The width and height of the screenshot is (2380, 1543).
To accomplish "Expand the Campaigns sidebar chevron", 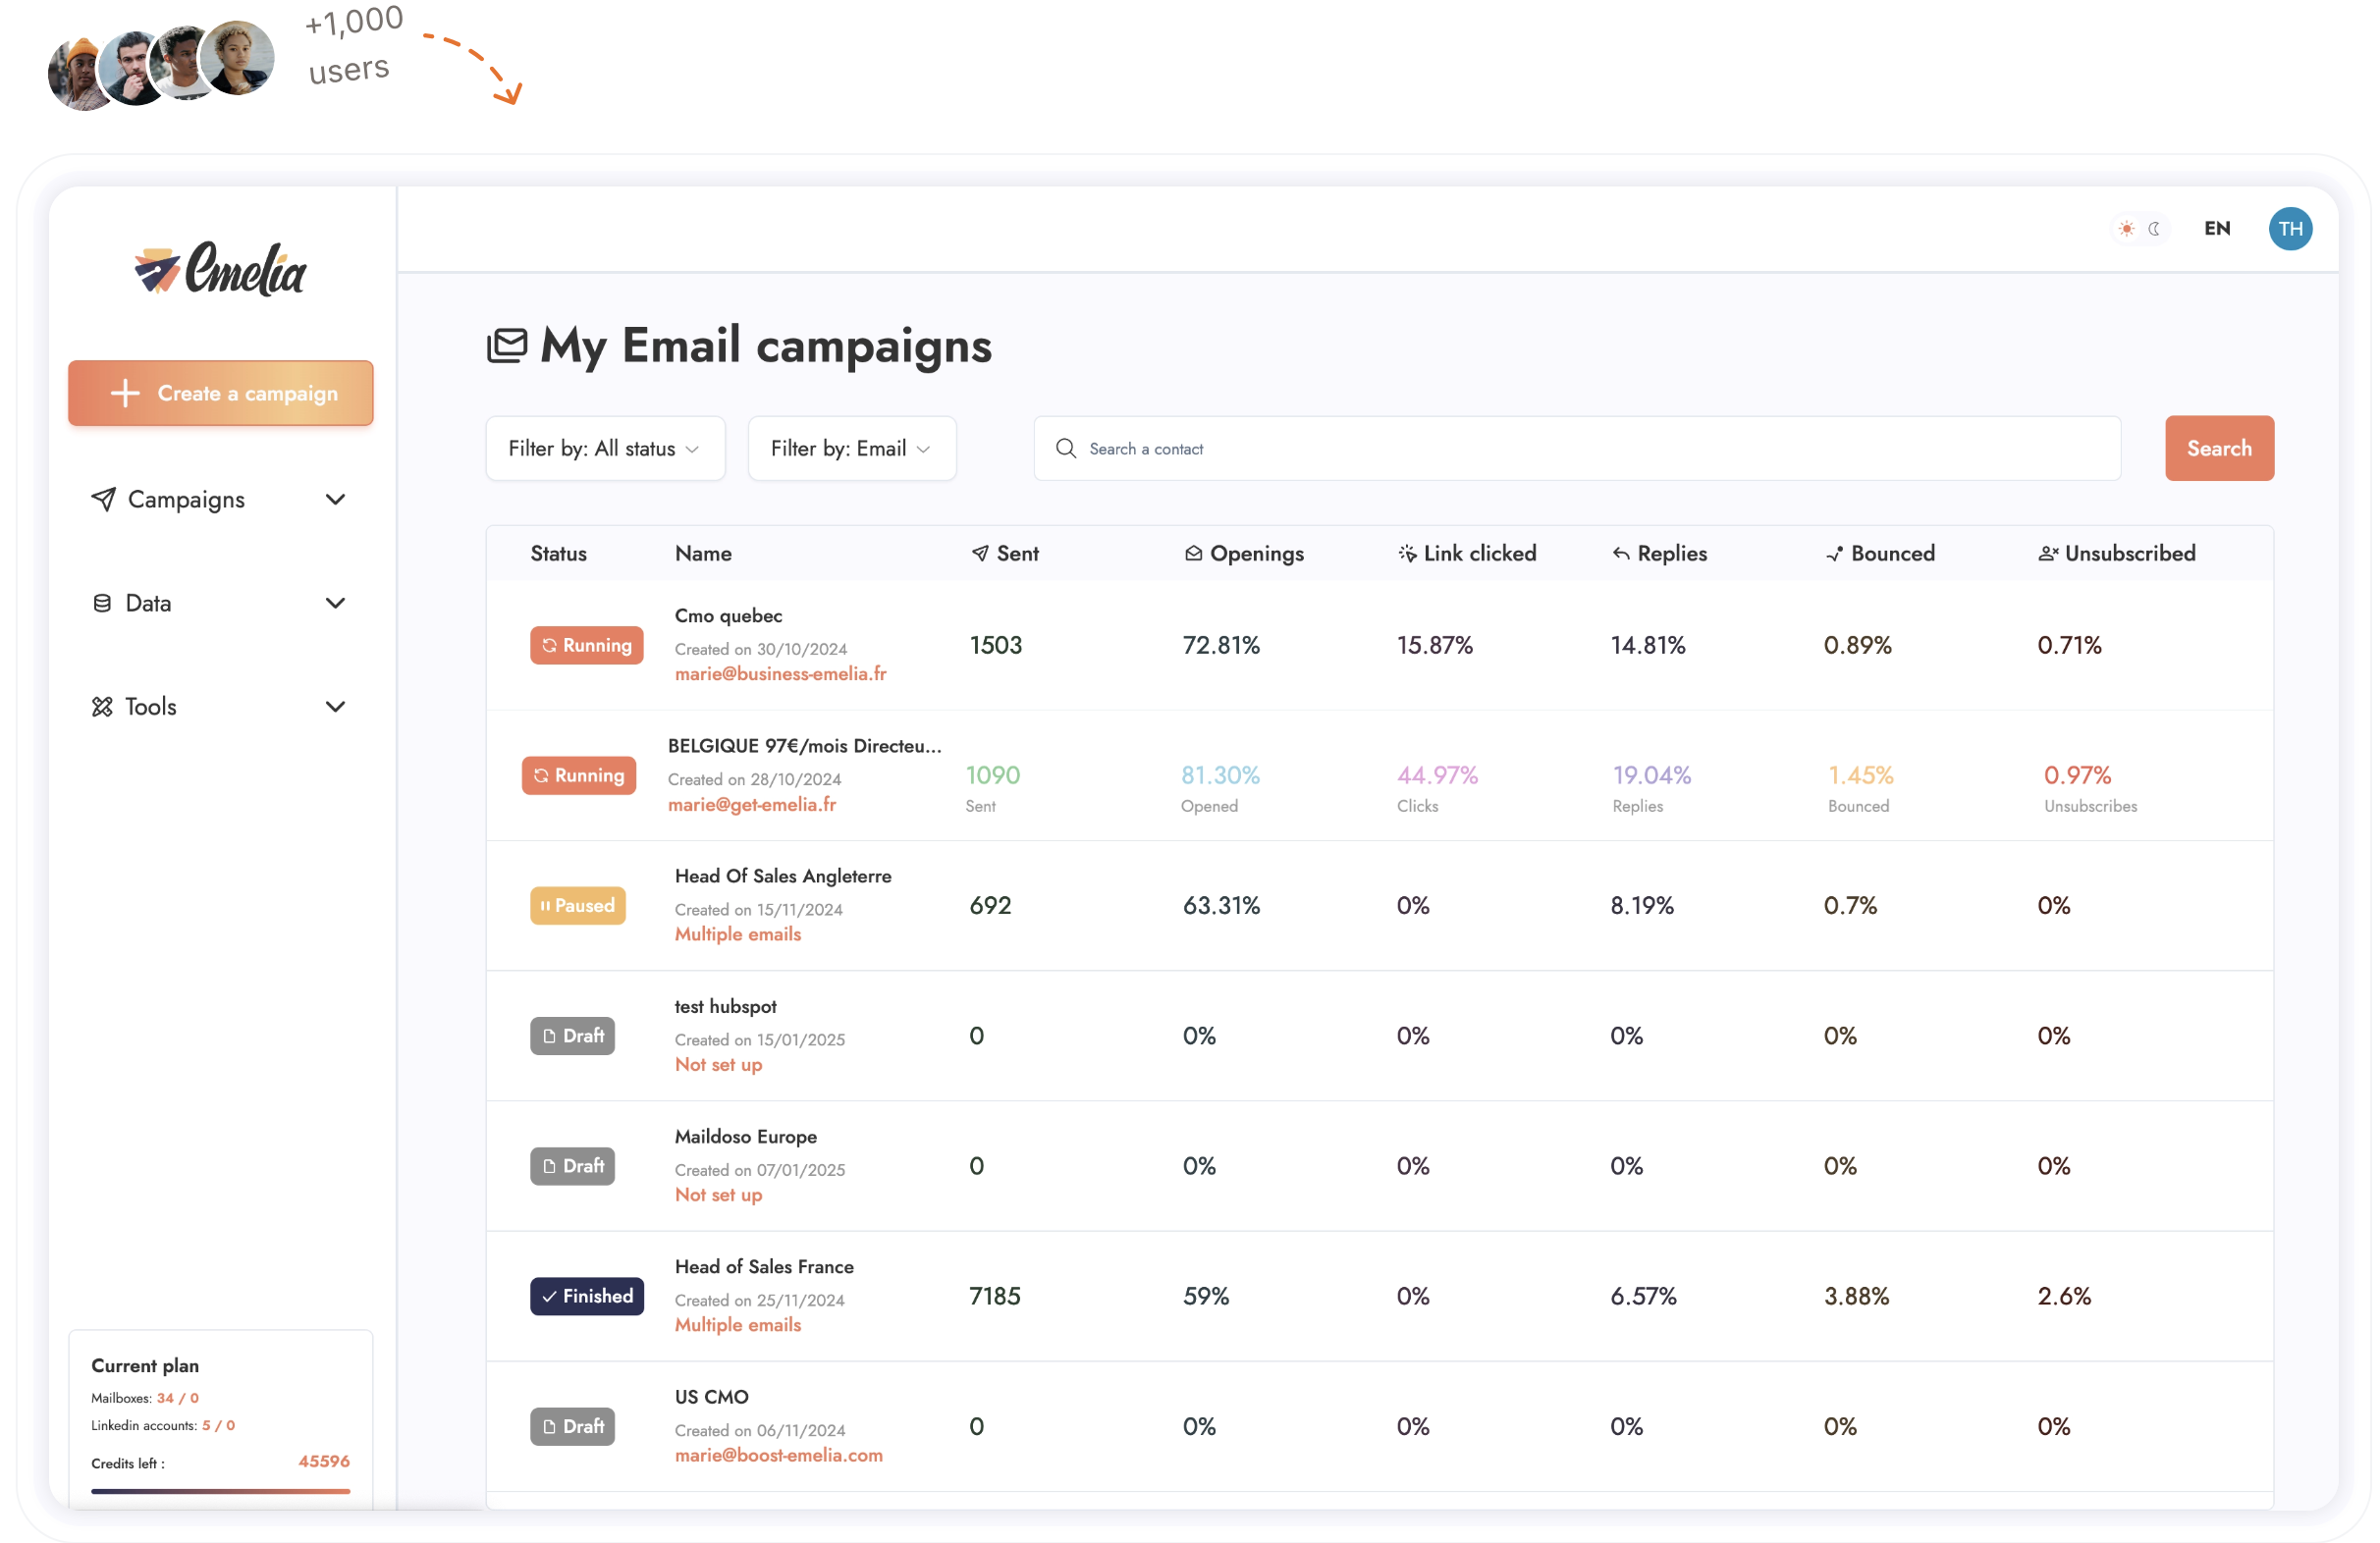I will coord(336,499).
